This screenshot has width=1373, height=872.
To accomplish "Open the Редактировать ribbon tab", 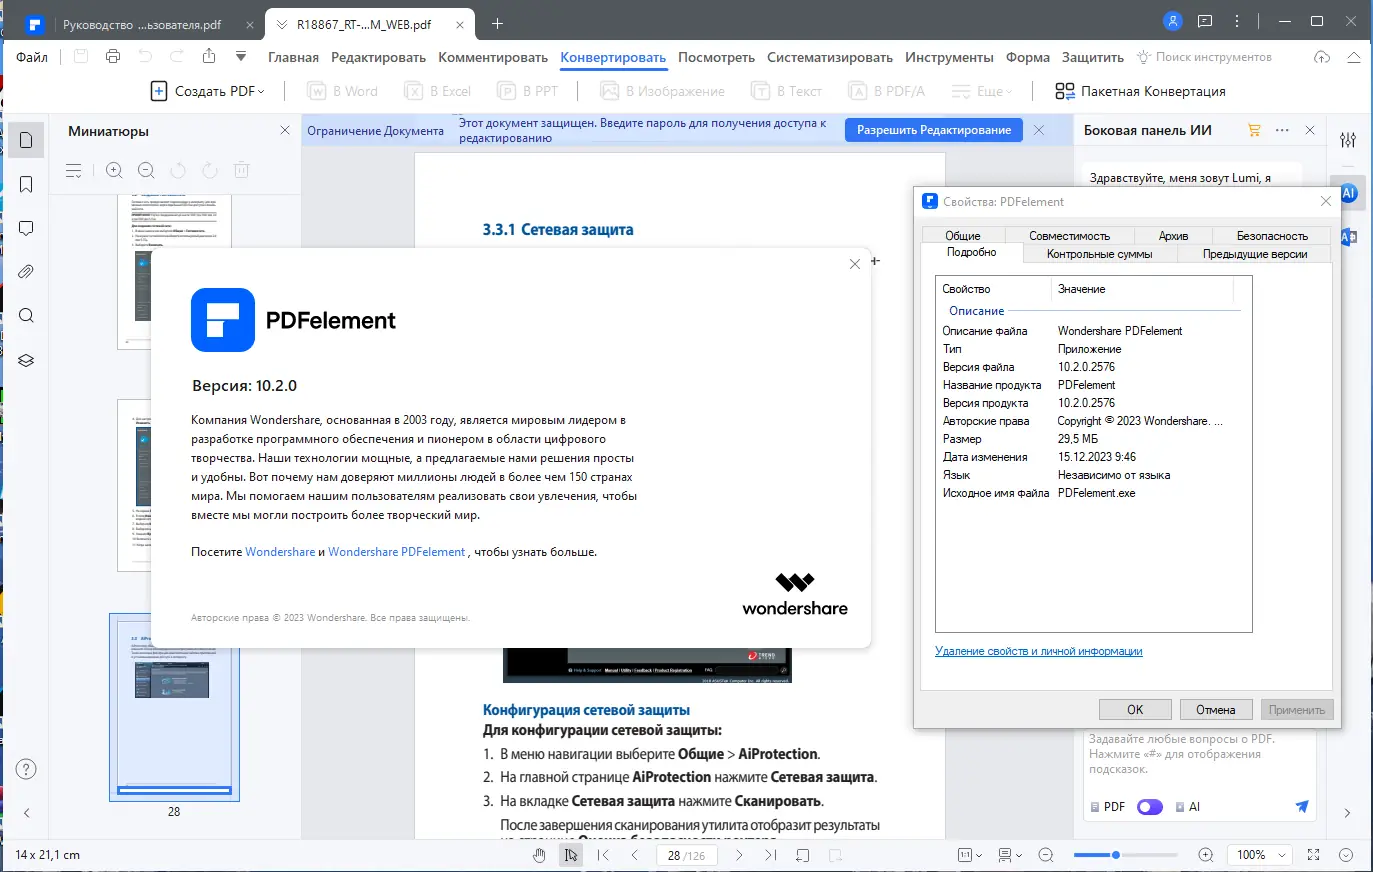I will pos(378,57).
